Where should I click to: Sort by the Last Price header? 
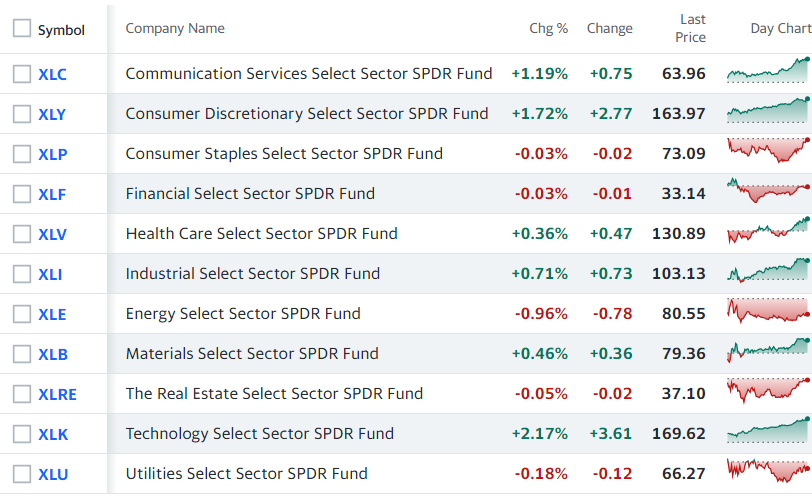pyautogui.click(x=692, y=29)
